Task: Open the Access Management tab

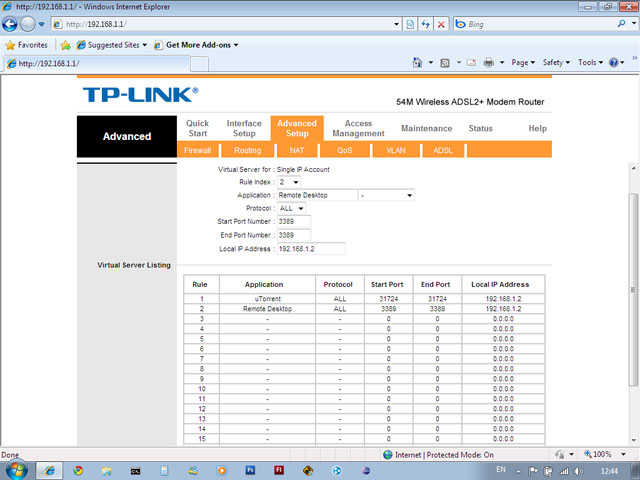Action: point(358,128)
